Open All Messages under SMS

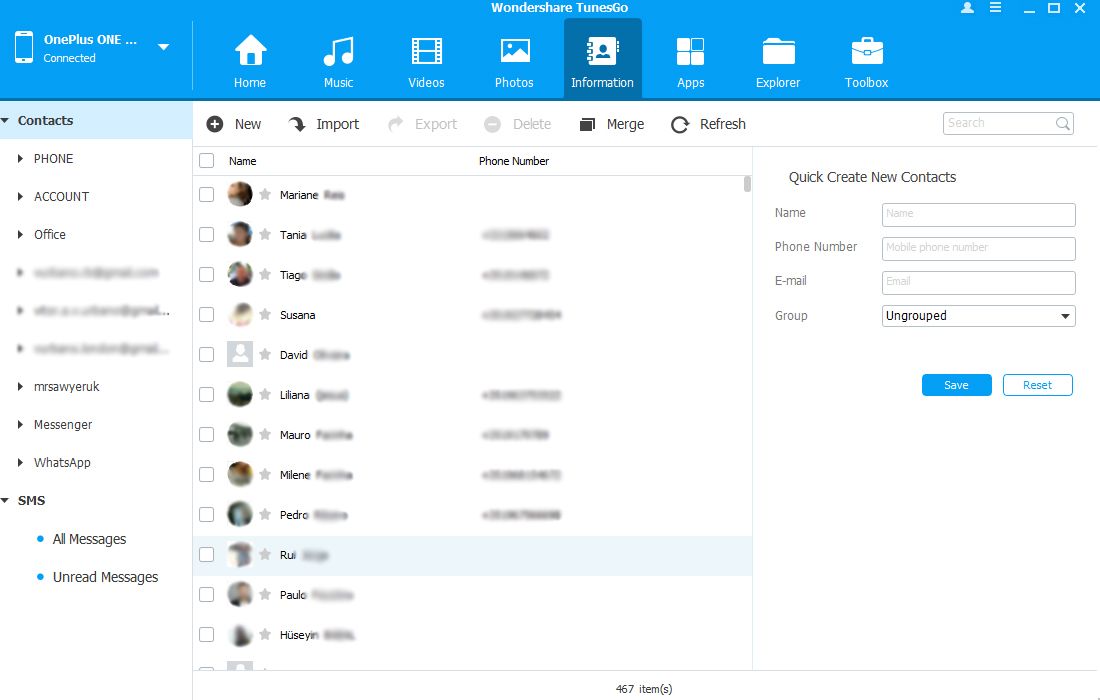[89, 539]
